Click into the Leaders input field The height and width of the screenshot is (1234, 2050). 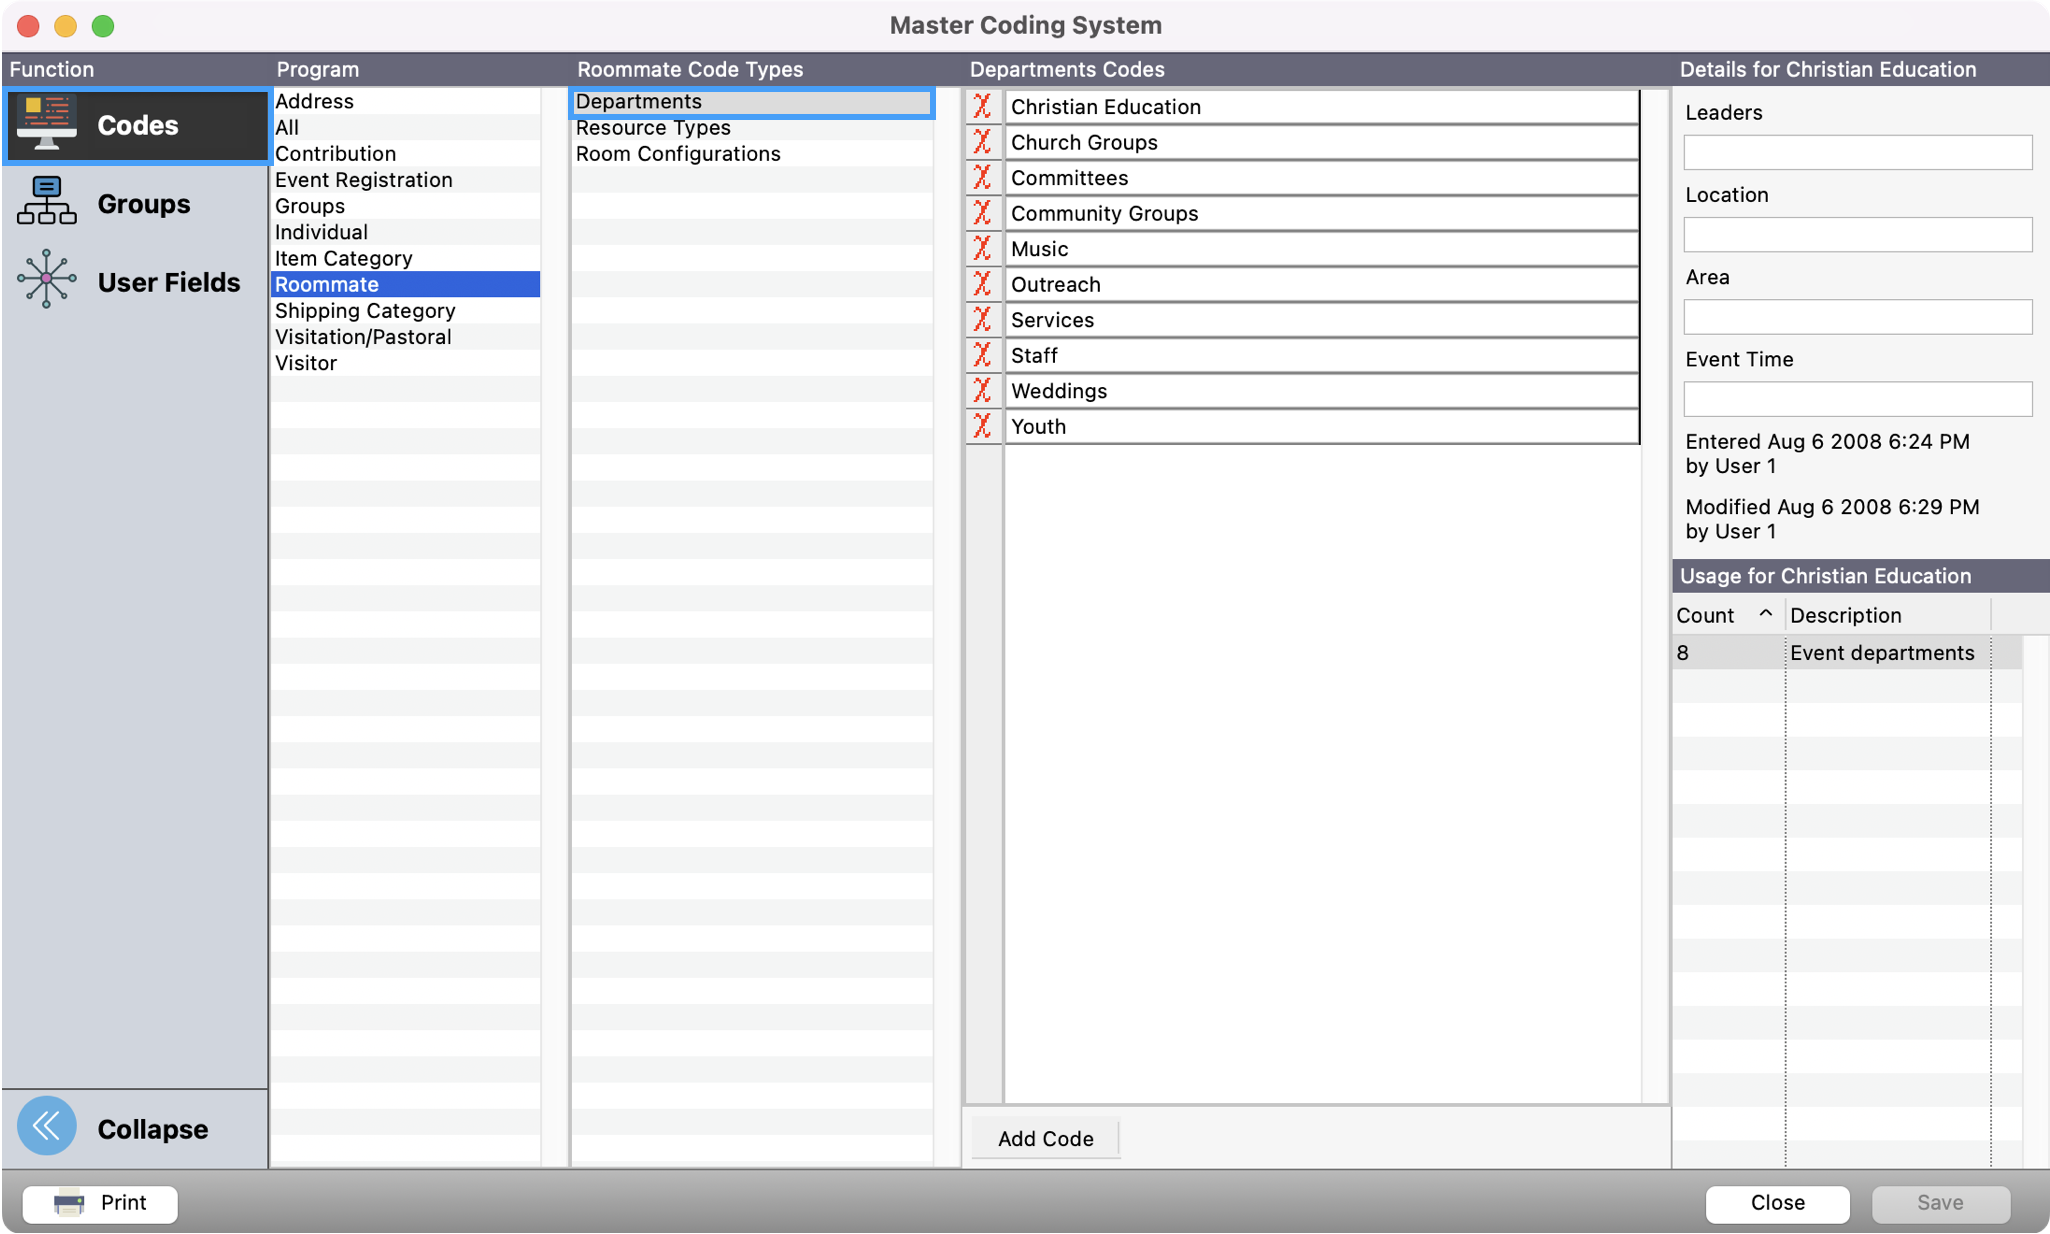1857,153
